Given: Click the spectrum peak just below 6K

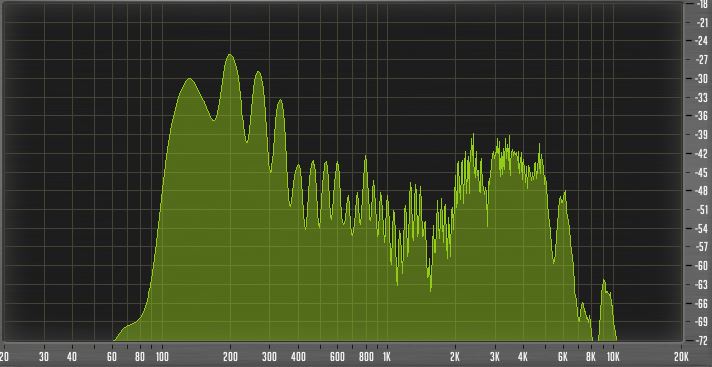Looking at the screenshot, I should [565, 193].
